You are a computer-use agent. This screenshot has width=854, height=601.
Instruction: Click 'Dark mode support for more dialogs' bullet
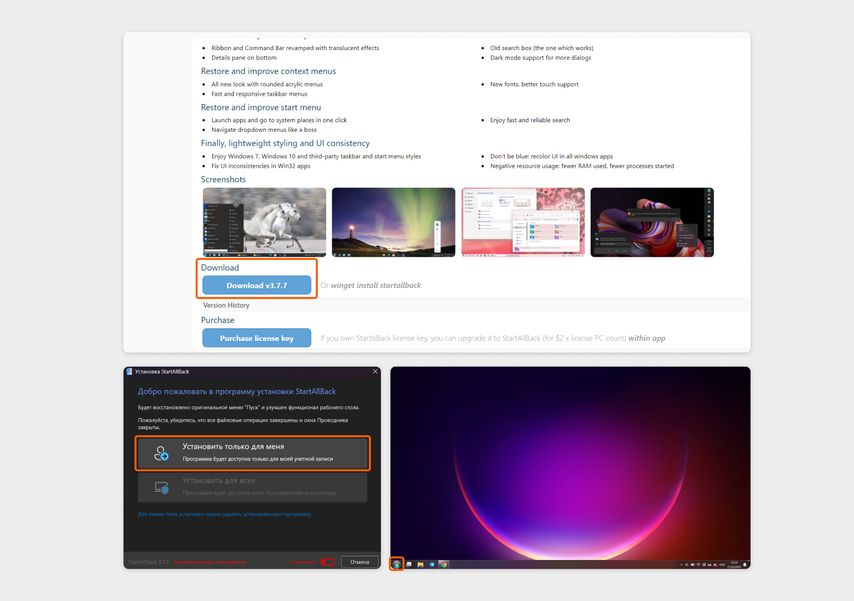tap(540, 57)
